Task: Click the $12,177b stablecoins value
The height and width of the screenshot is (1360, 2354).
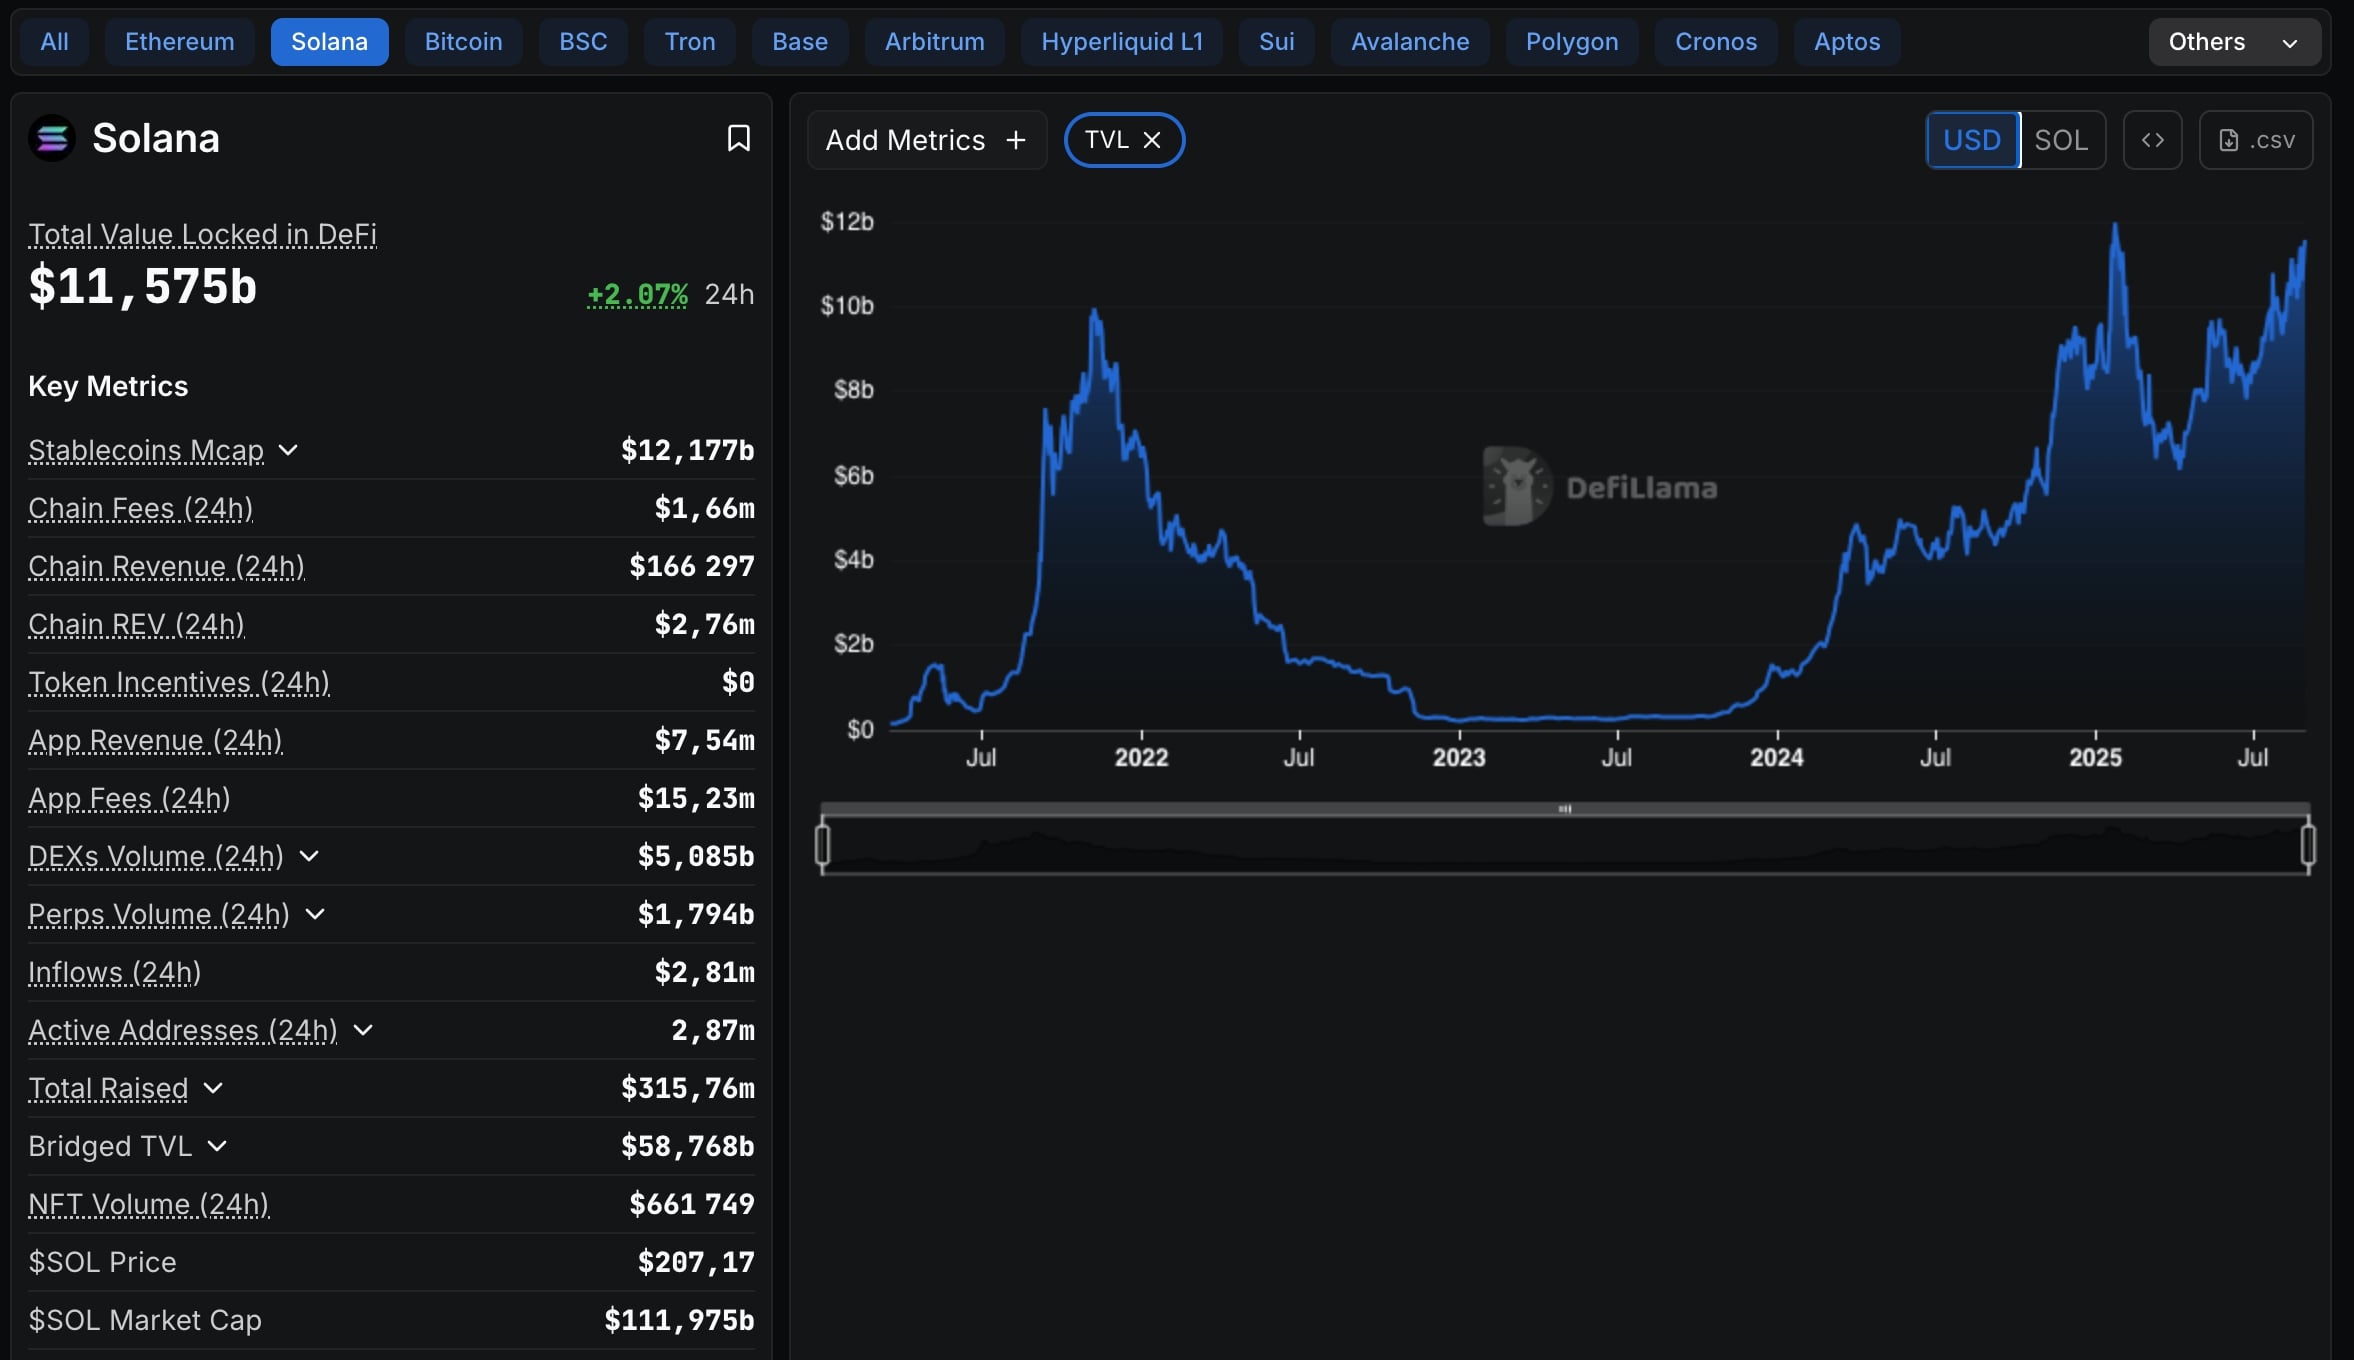Action: 688,450
